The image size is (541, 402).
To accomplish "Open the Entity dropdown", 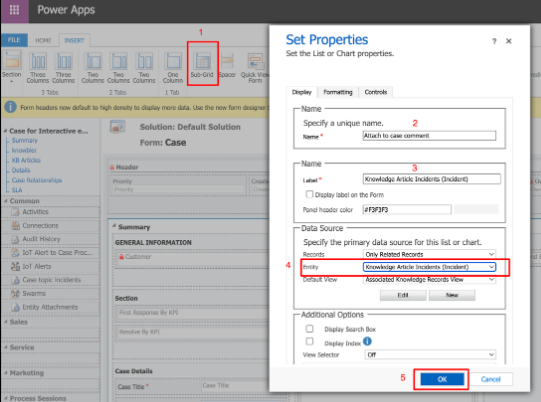I will pyautogui.click(x=429, y=267).
